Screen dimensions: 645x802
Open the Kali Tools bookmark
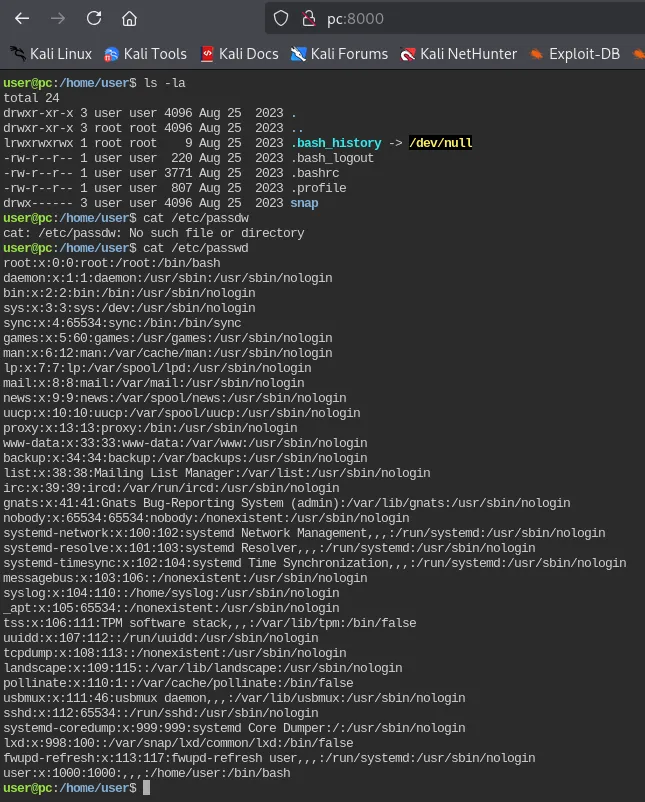pyautogui.click(x=145, y=54)
